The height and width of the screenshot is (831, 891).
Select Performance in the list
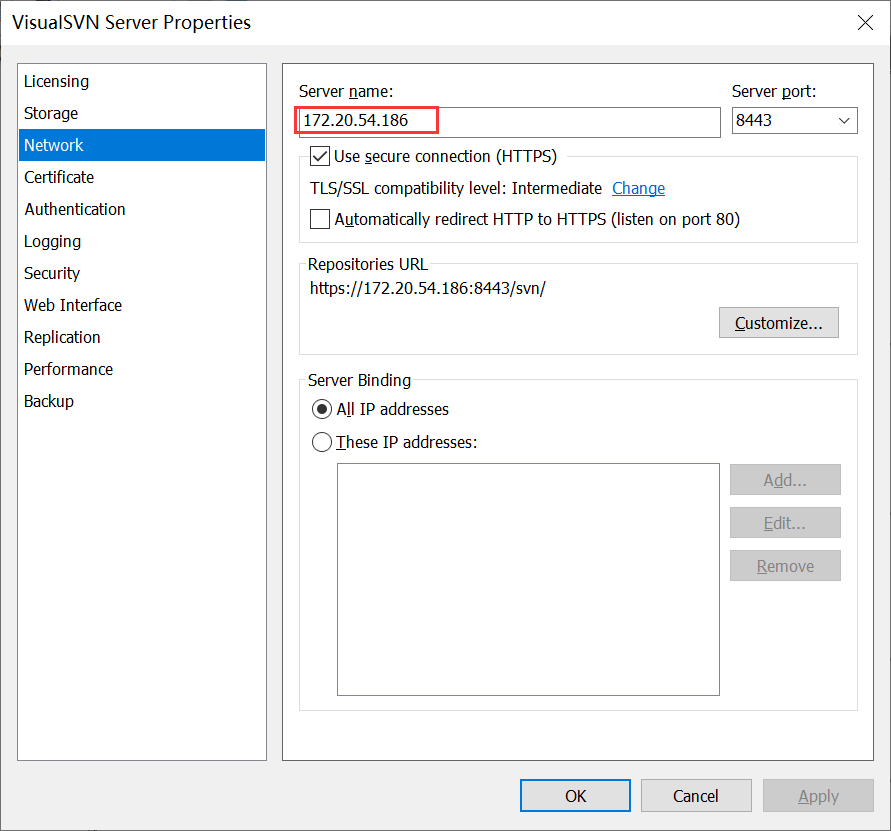click(x=141, y=369)
